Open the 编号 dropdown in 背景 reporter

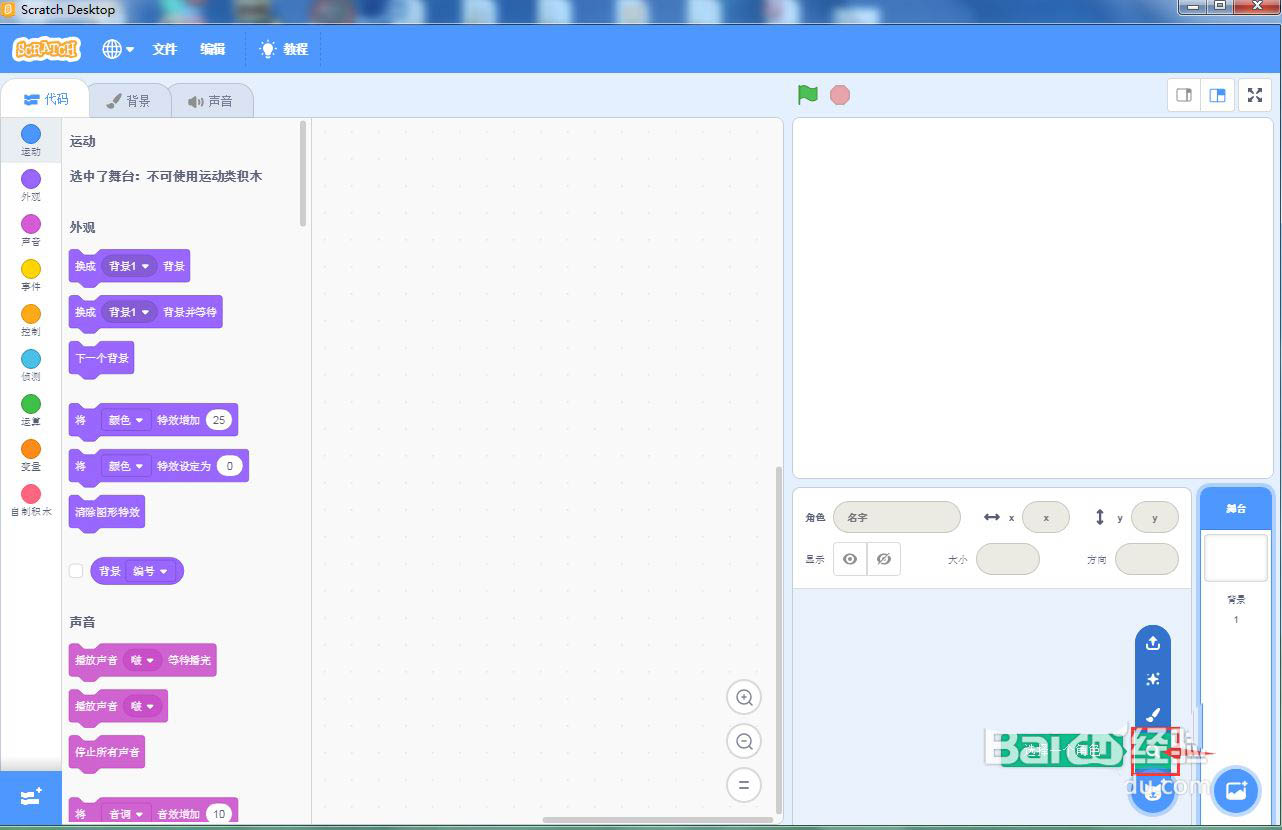[150, 571]
